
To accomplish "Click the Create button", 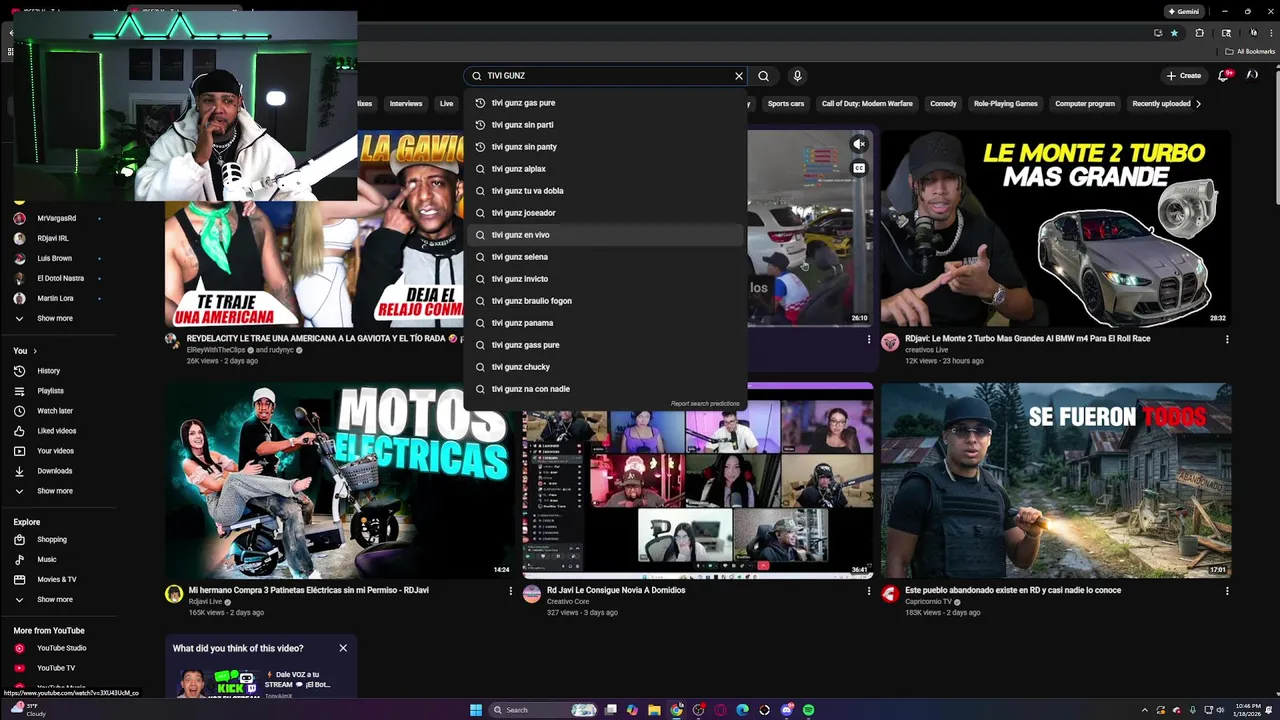I will (x=1183, y=75).
